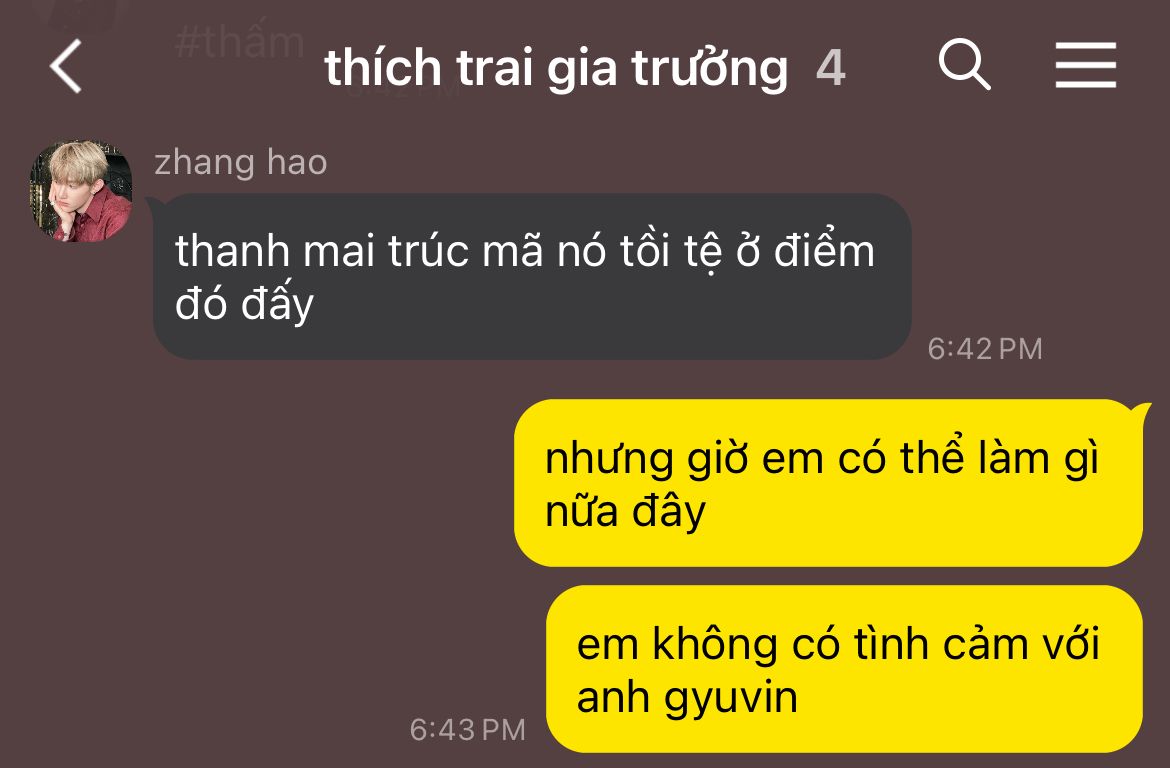Screen dimensions: 1170x768
Task: Tap the word 'gyuvin' in the last message
Action: pyautogui.click(x=731, y=700)
